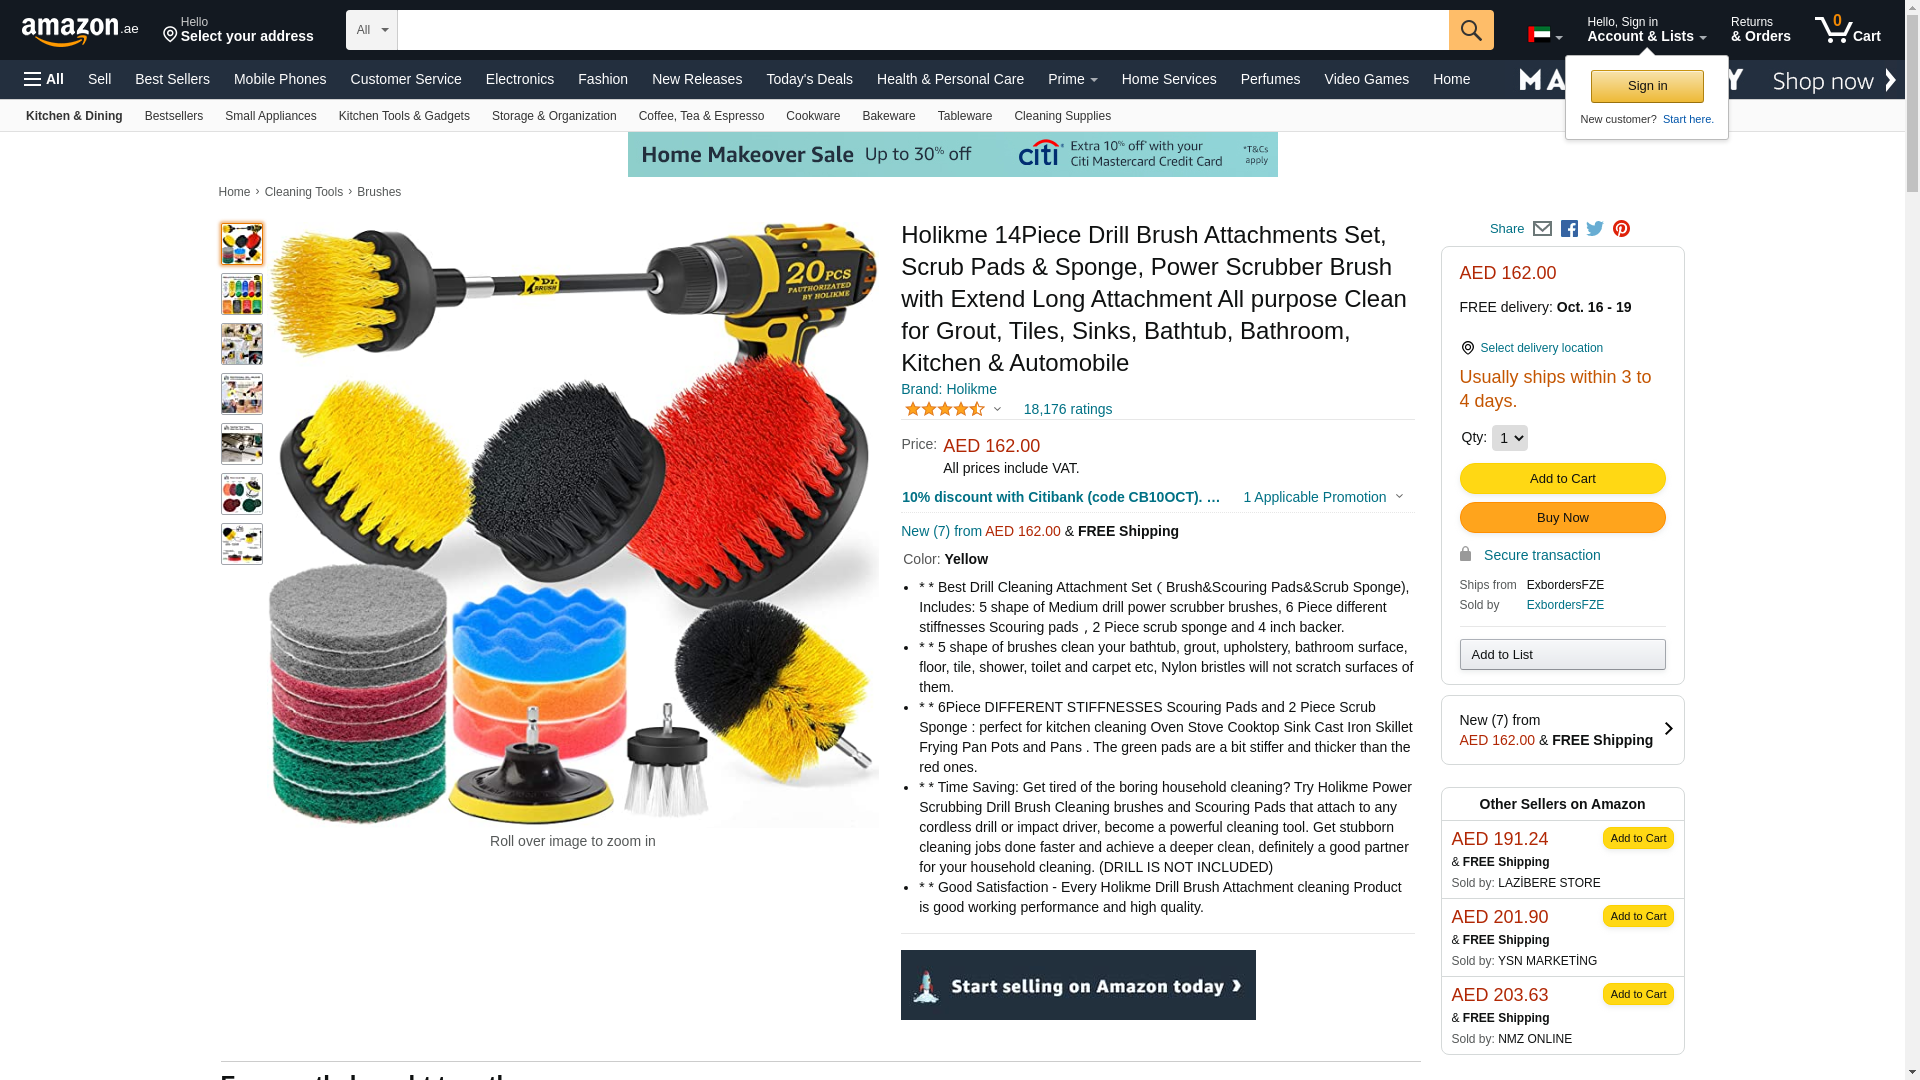Viewport: 1920px width, 1080px height.
Task: Open the All hamburger menu
Action: [x=44, y=79]
